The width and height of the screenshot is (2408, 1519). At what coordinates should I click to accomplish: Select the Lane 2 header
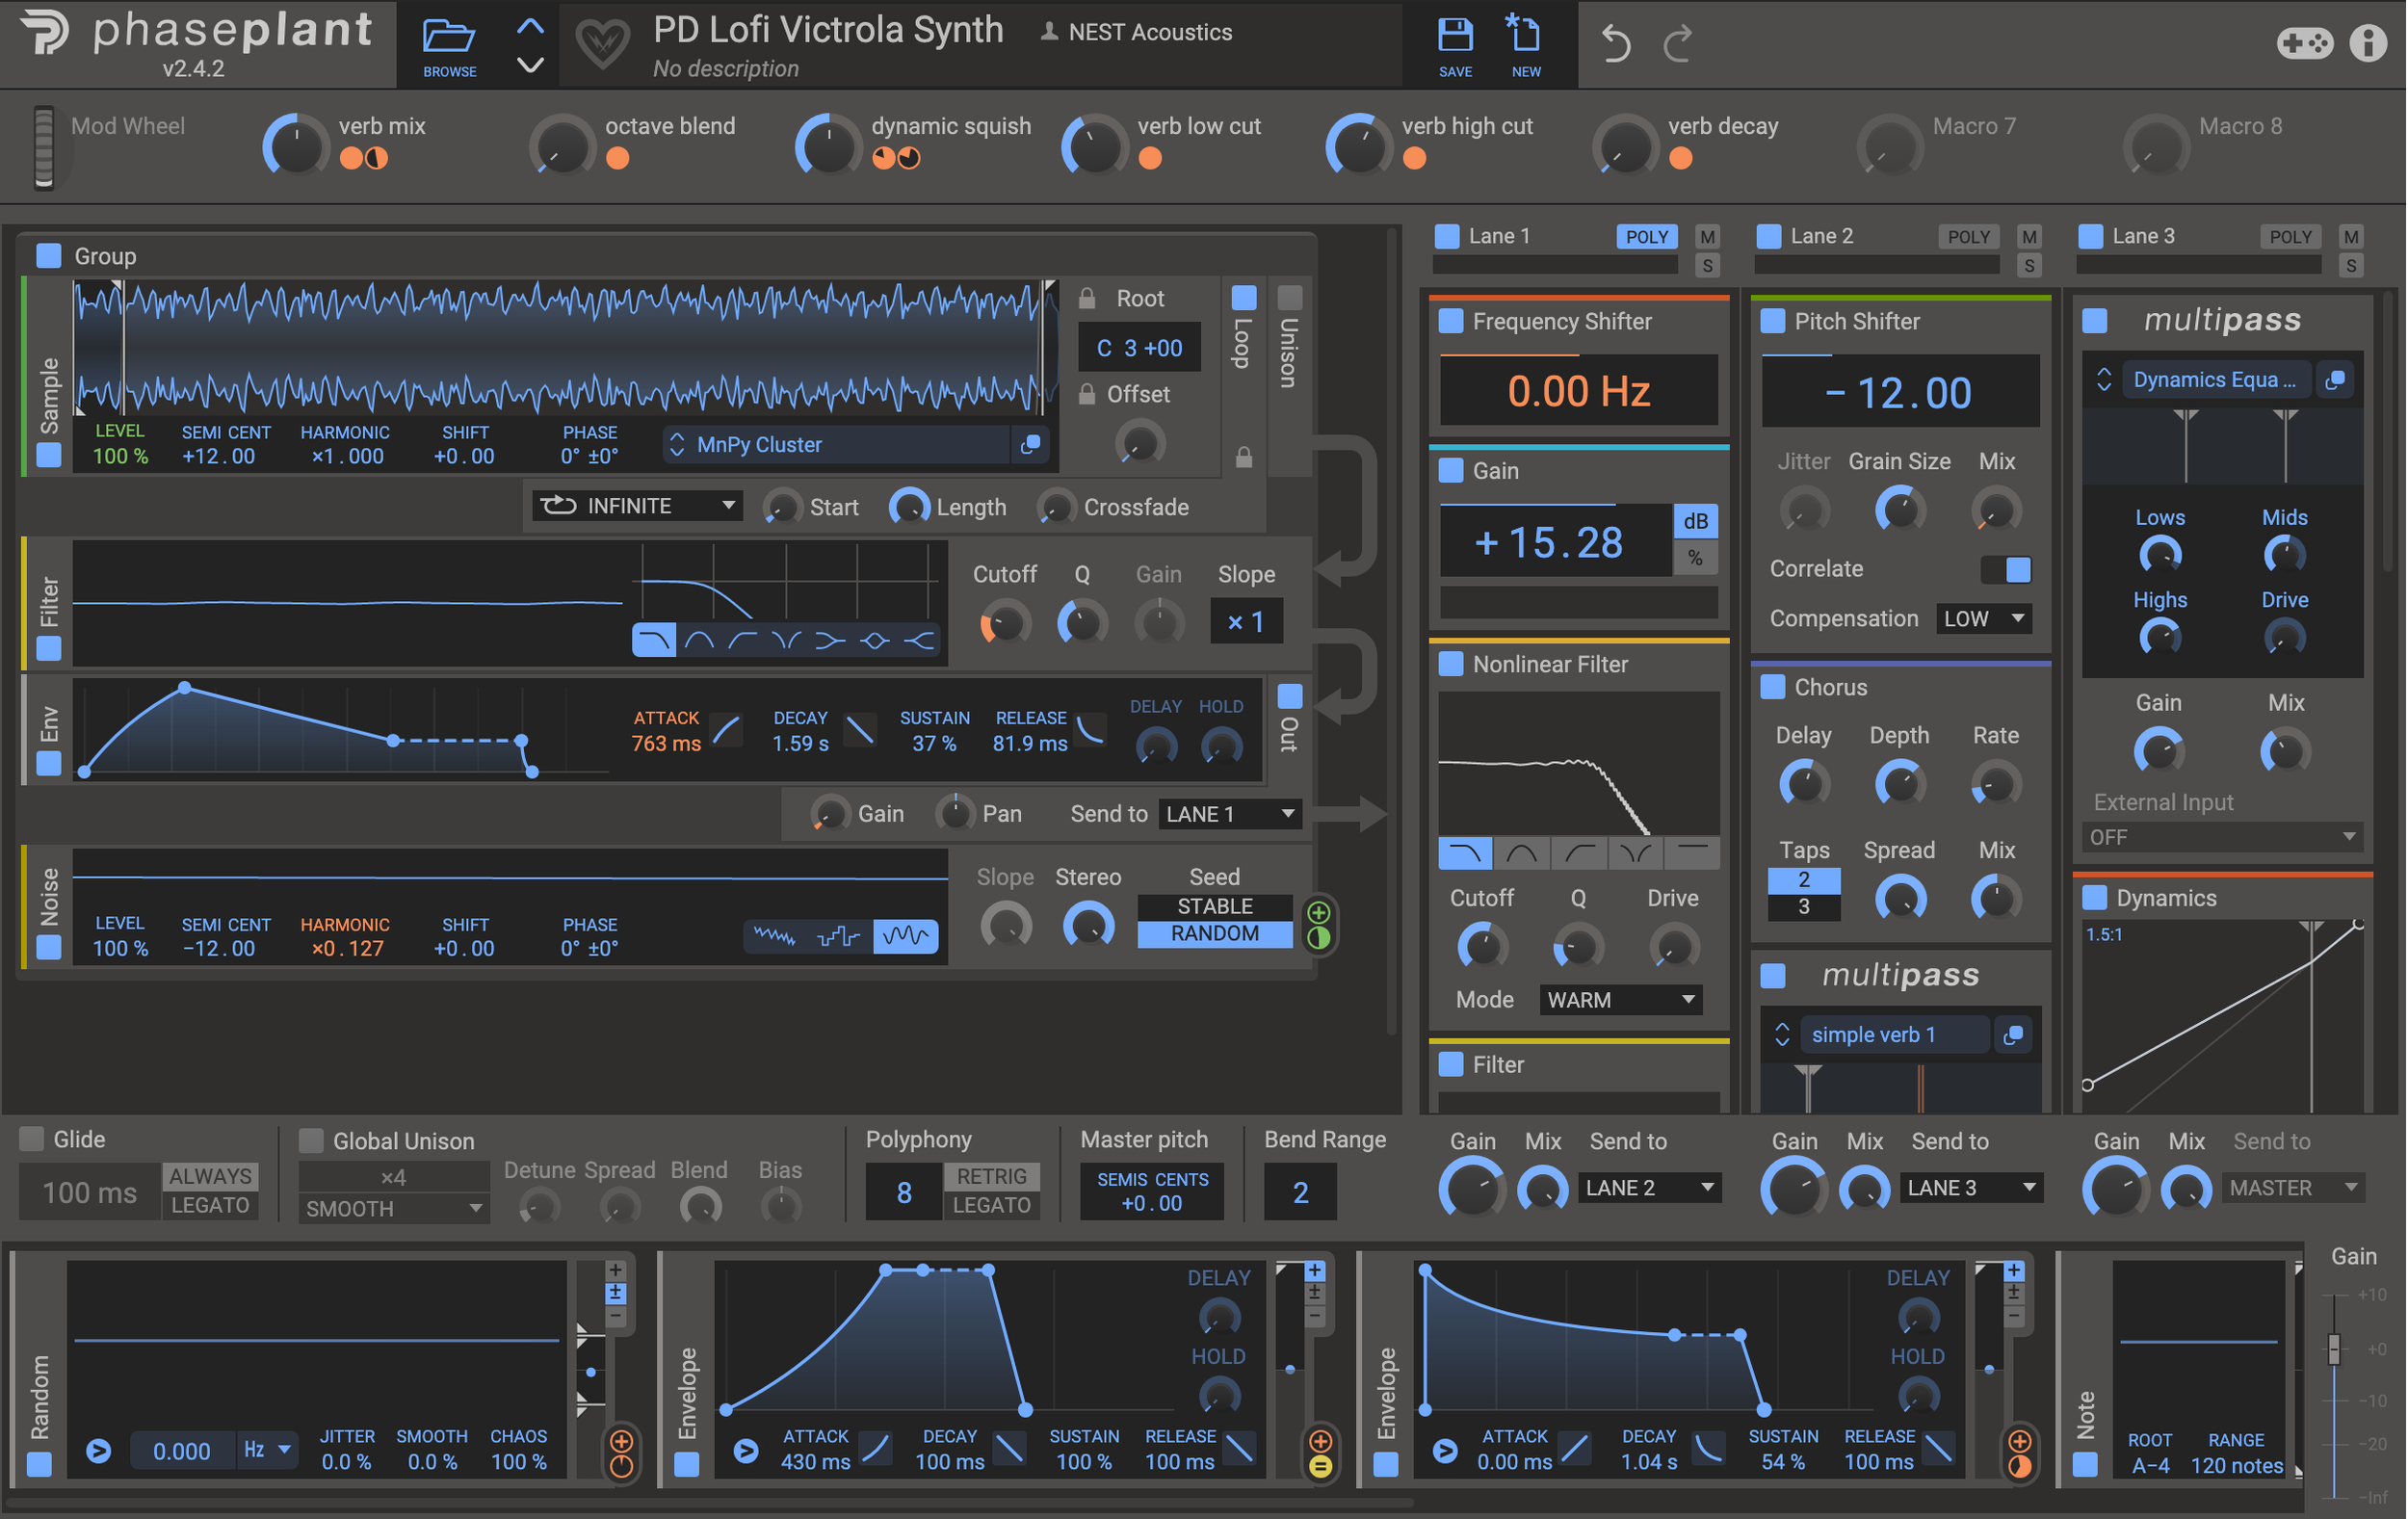(x=1821, y=236)
